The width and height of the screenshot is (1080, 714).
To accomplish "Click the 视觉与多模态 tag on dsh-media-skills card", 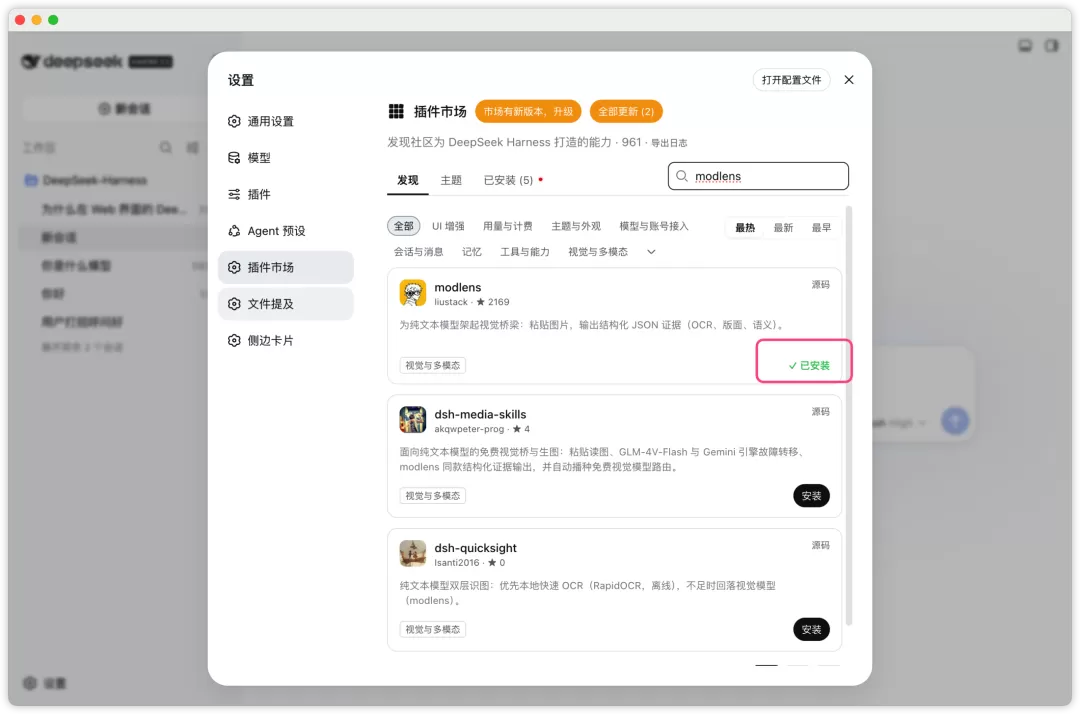I will (x=433, y=496).
